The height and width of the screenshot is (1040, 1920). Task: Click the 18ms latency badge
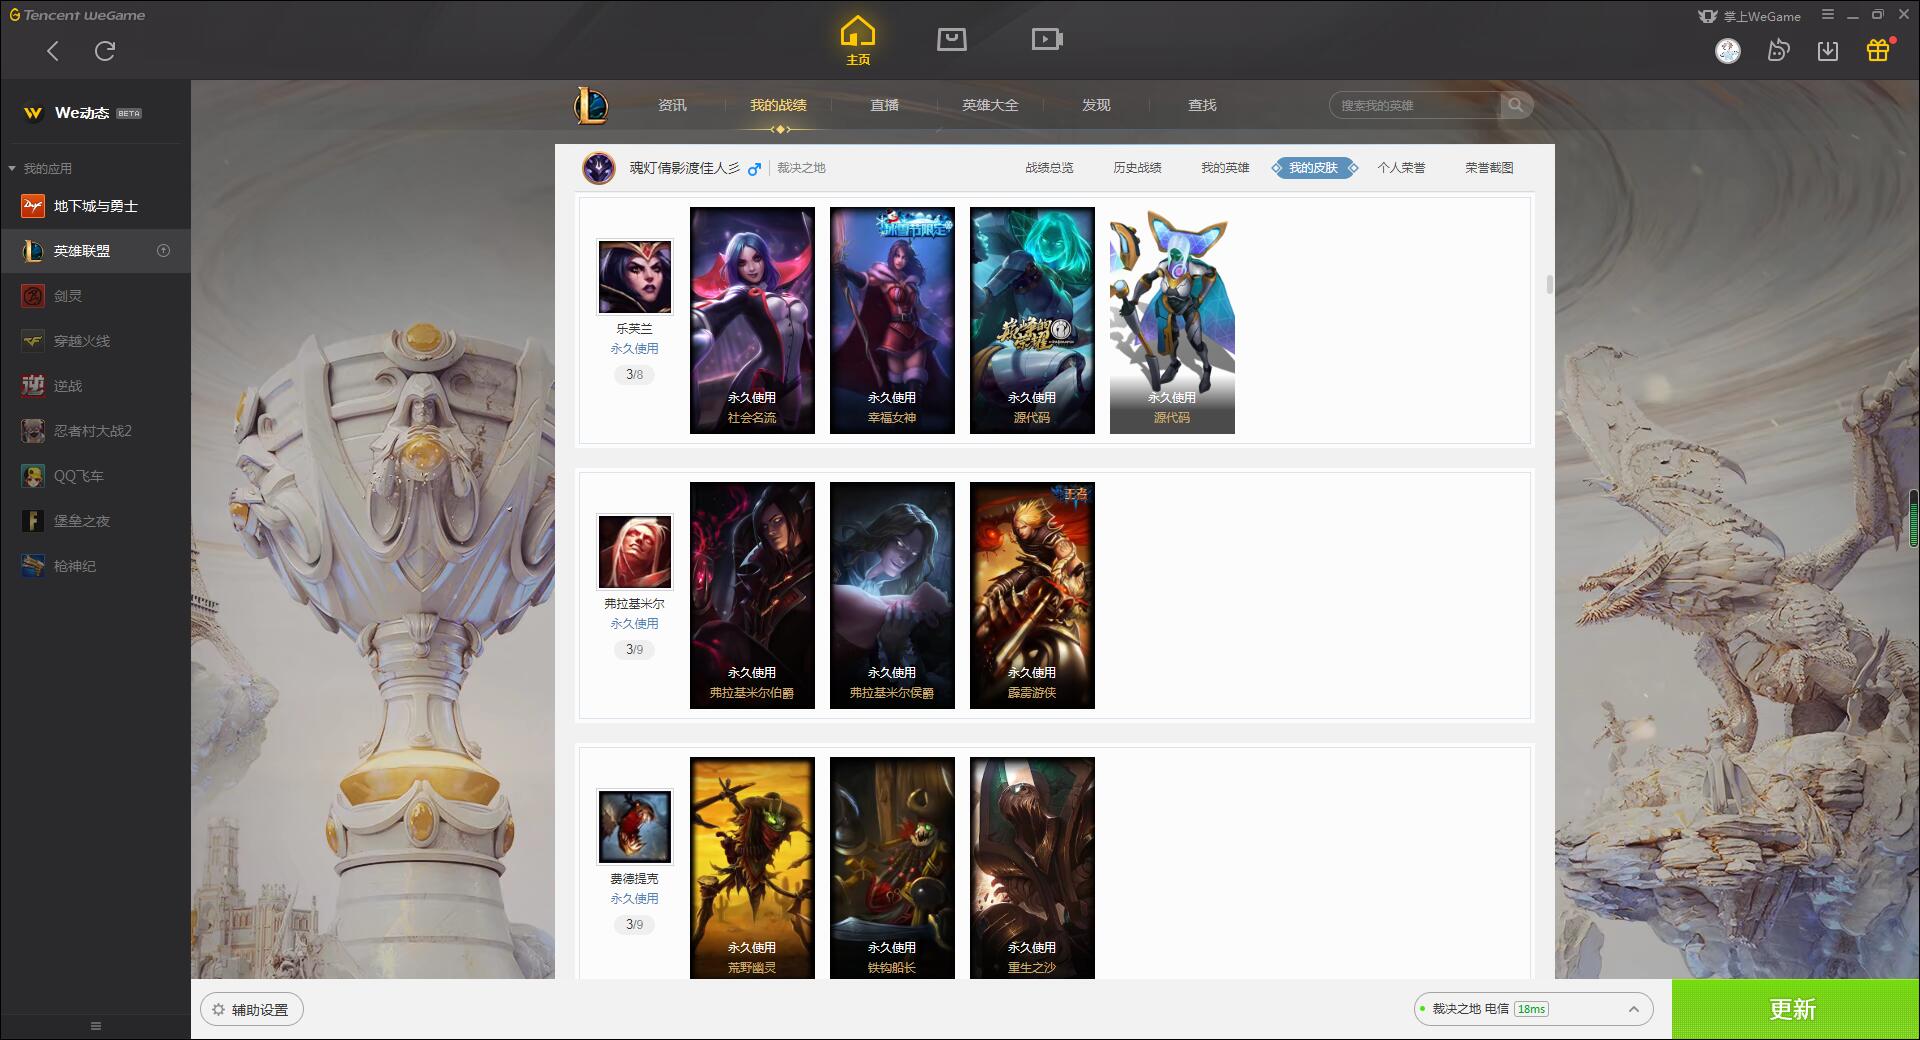(x=1531, y=1009)
